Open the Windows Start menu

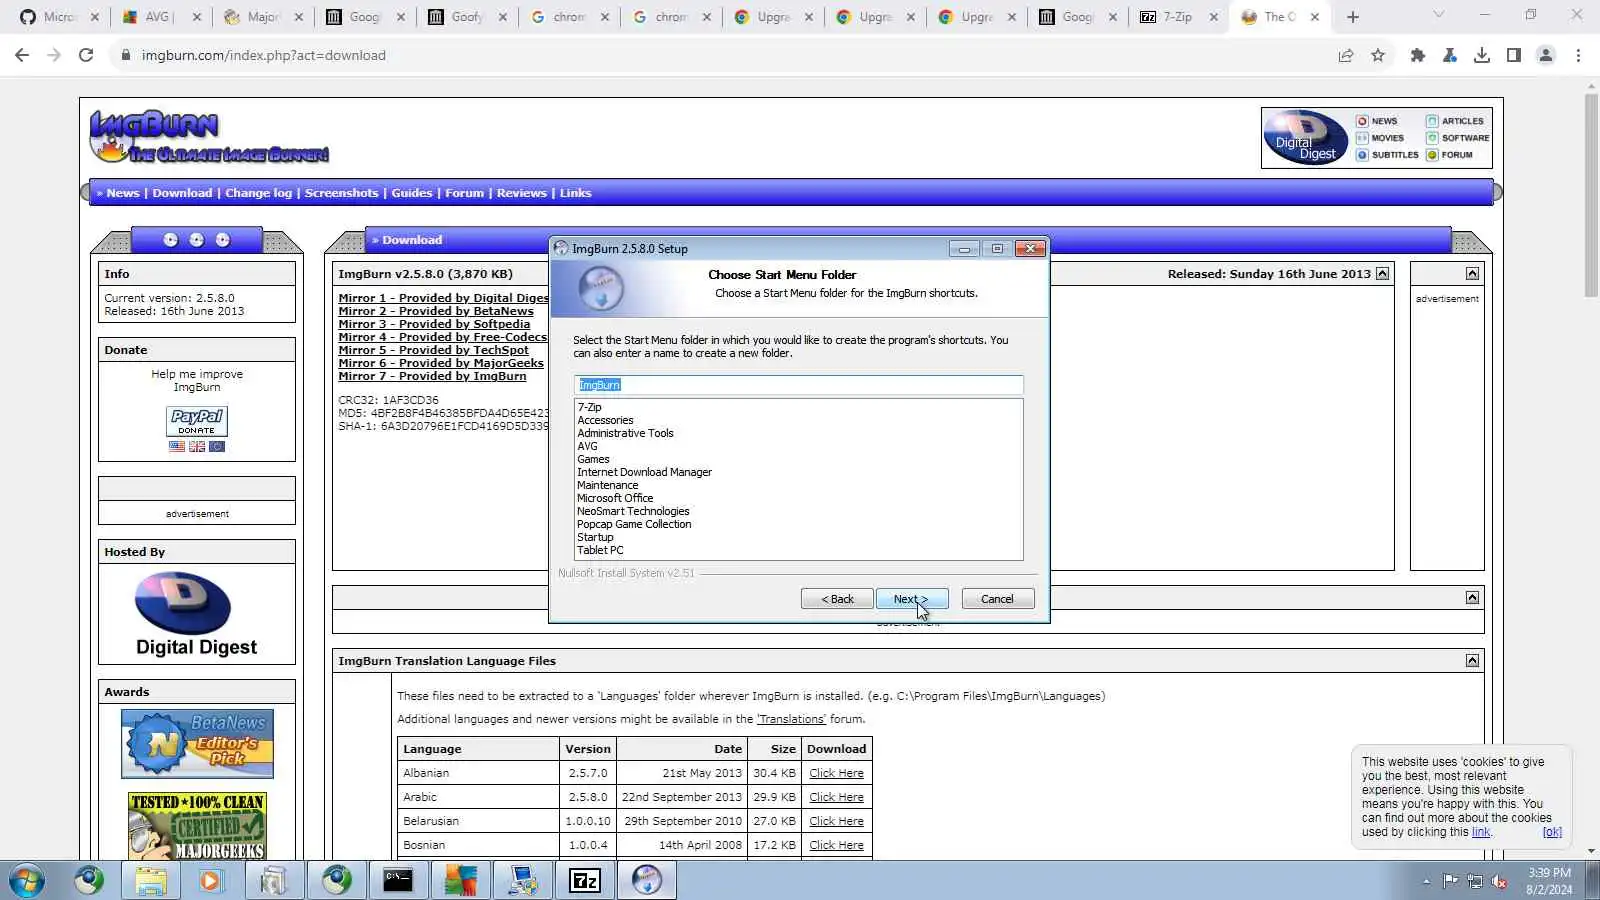pyautogui.click(x=27, y=881)
